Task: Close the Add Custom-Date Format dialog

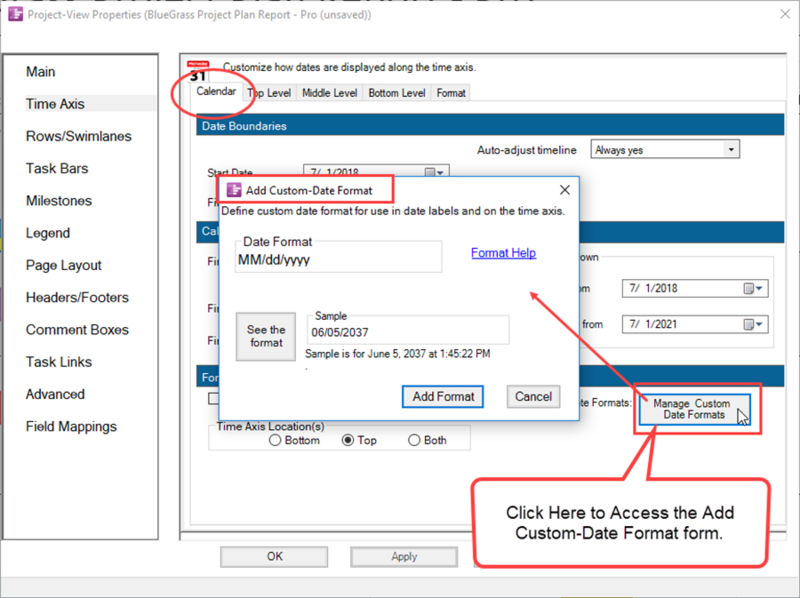Action: pos(565,190)
